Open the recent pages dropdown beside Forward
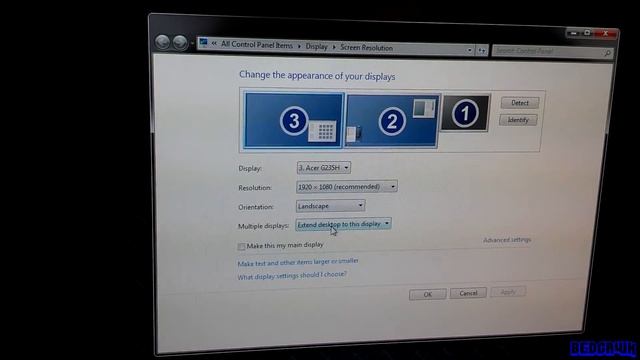640x360 pixels. click(192, 42)
